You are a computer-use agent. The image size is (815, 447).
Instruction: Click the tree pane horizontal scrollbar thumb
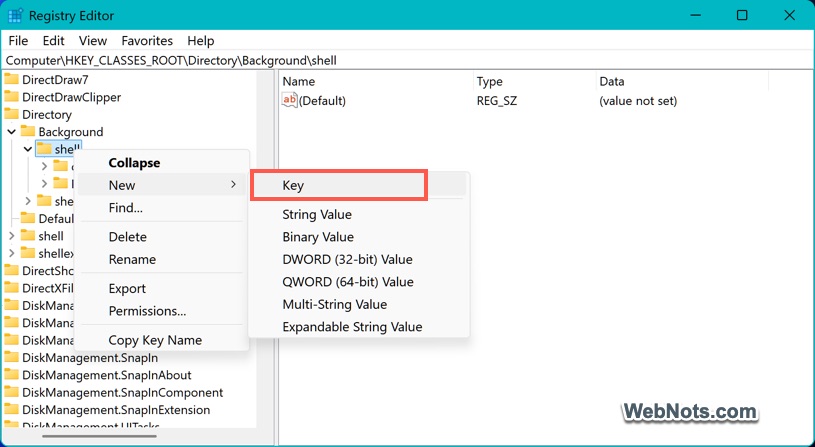[x=101, y=437]
